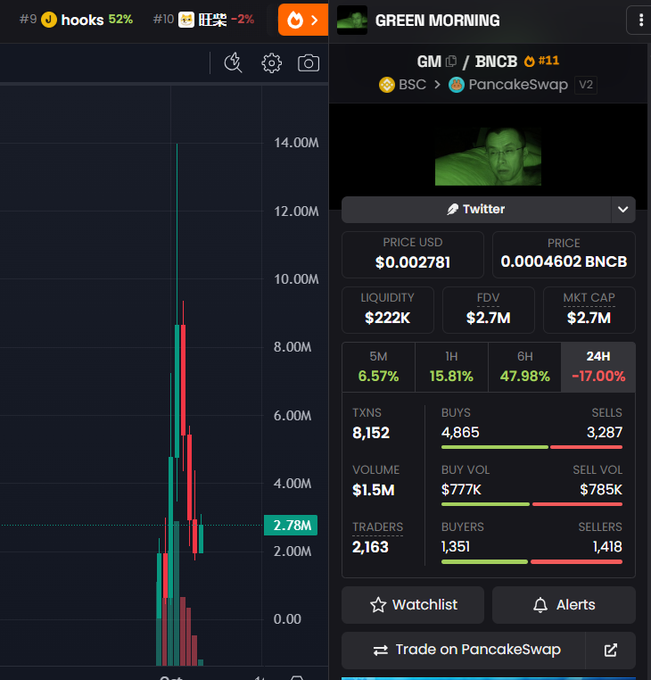The image size is (651, 680).
Task: Click the TRADERS label
Action: 377,527
